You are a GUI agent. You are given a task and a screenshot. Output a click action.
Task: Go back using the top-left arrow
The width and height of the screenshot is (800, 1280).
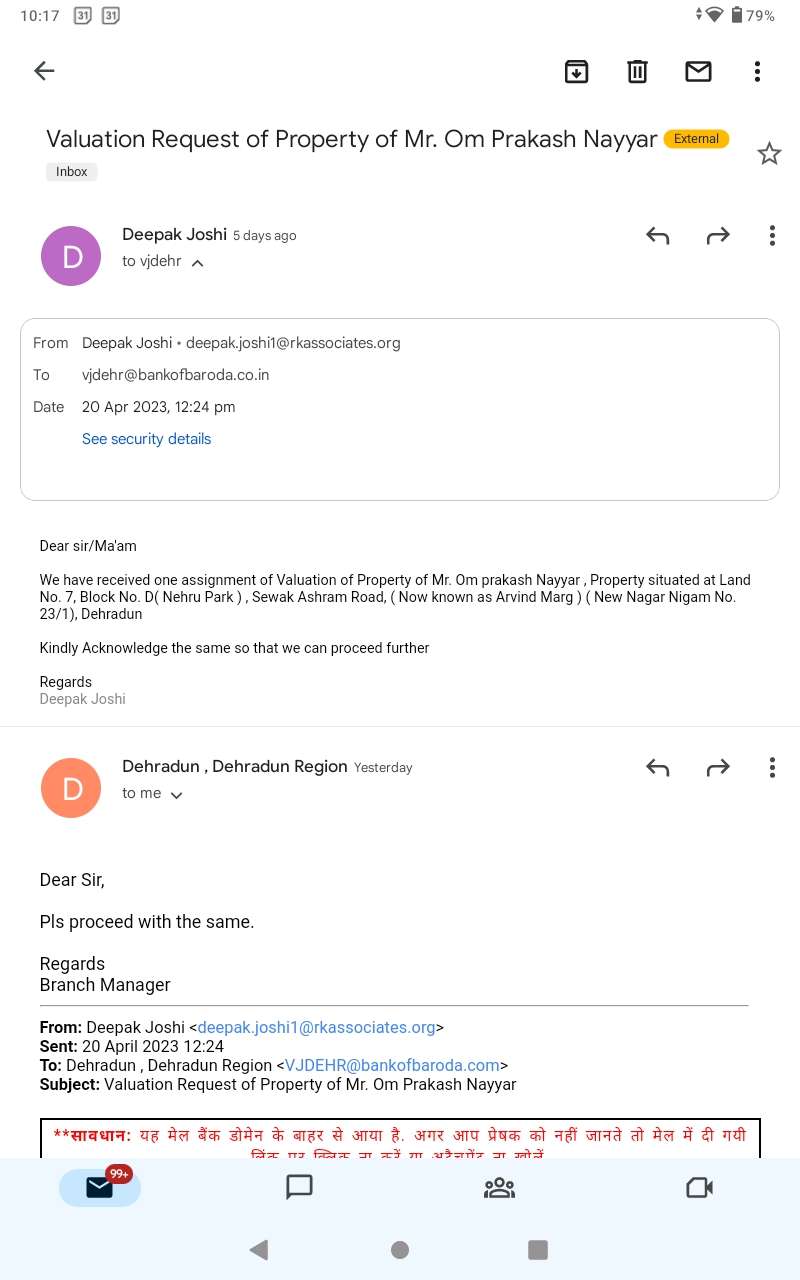click(x=44, y=71)
